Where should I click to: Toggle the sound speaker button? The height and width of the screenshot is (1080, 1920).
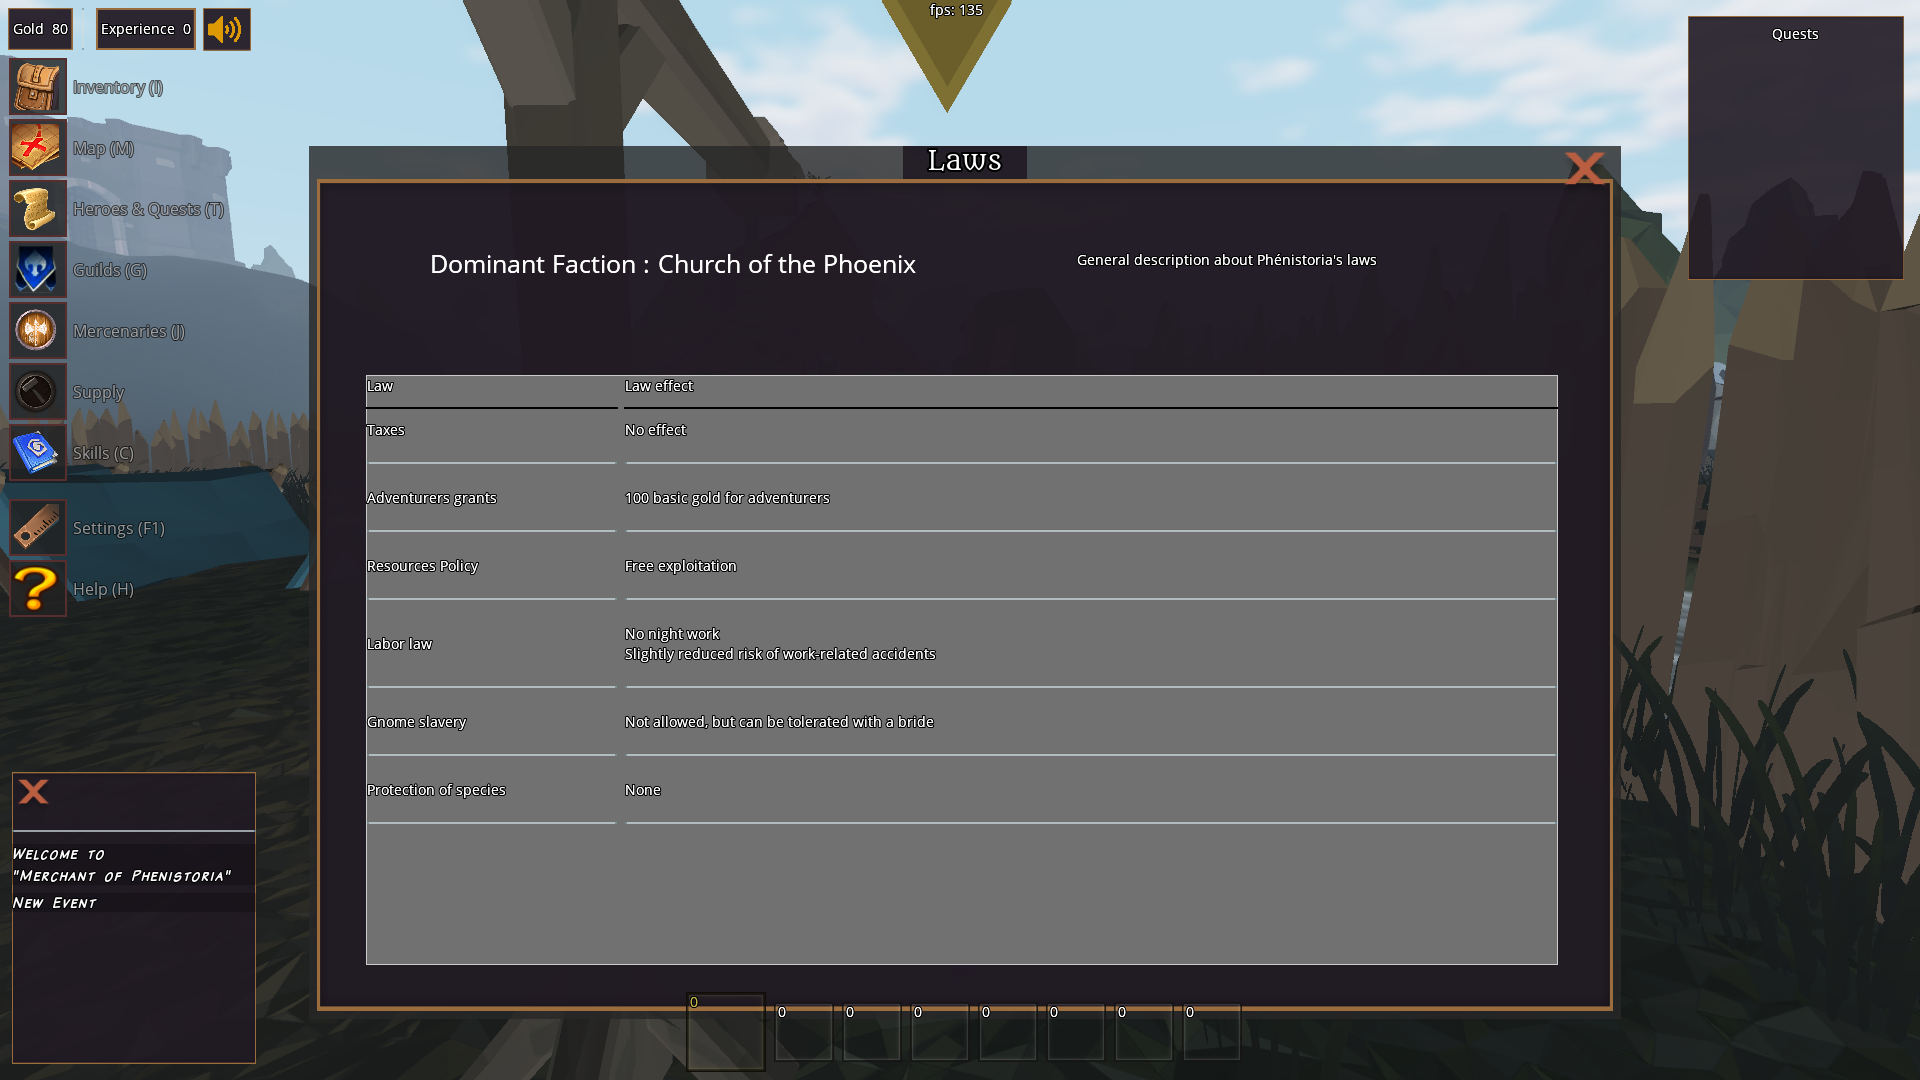pos(227,29)
